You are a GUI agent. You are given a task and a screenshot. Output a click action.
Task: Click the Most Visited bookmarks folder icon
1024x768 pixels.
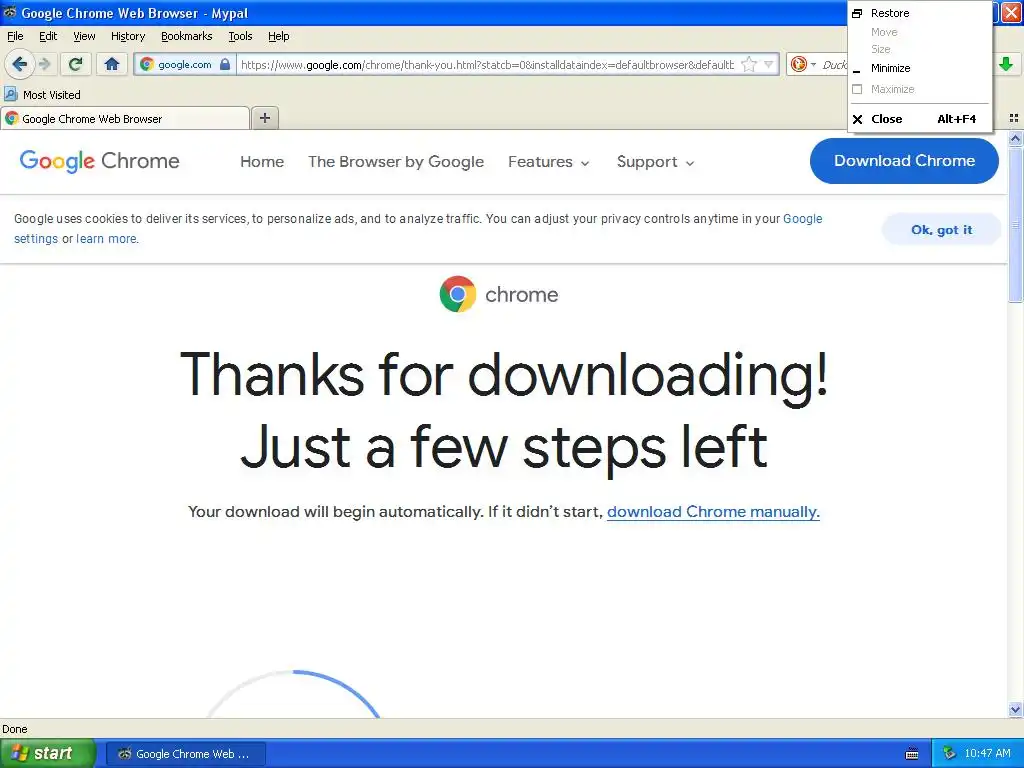click(x=11, y=94)
